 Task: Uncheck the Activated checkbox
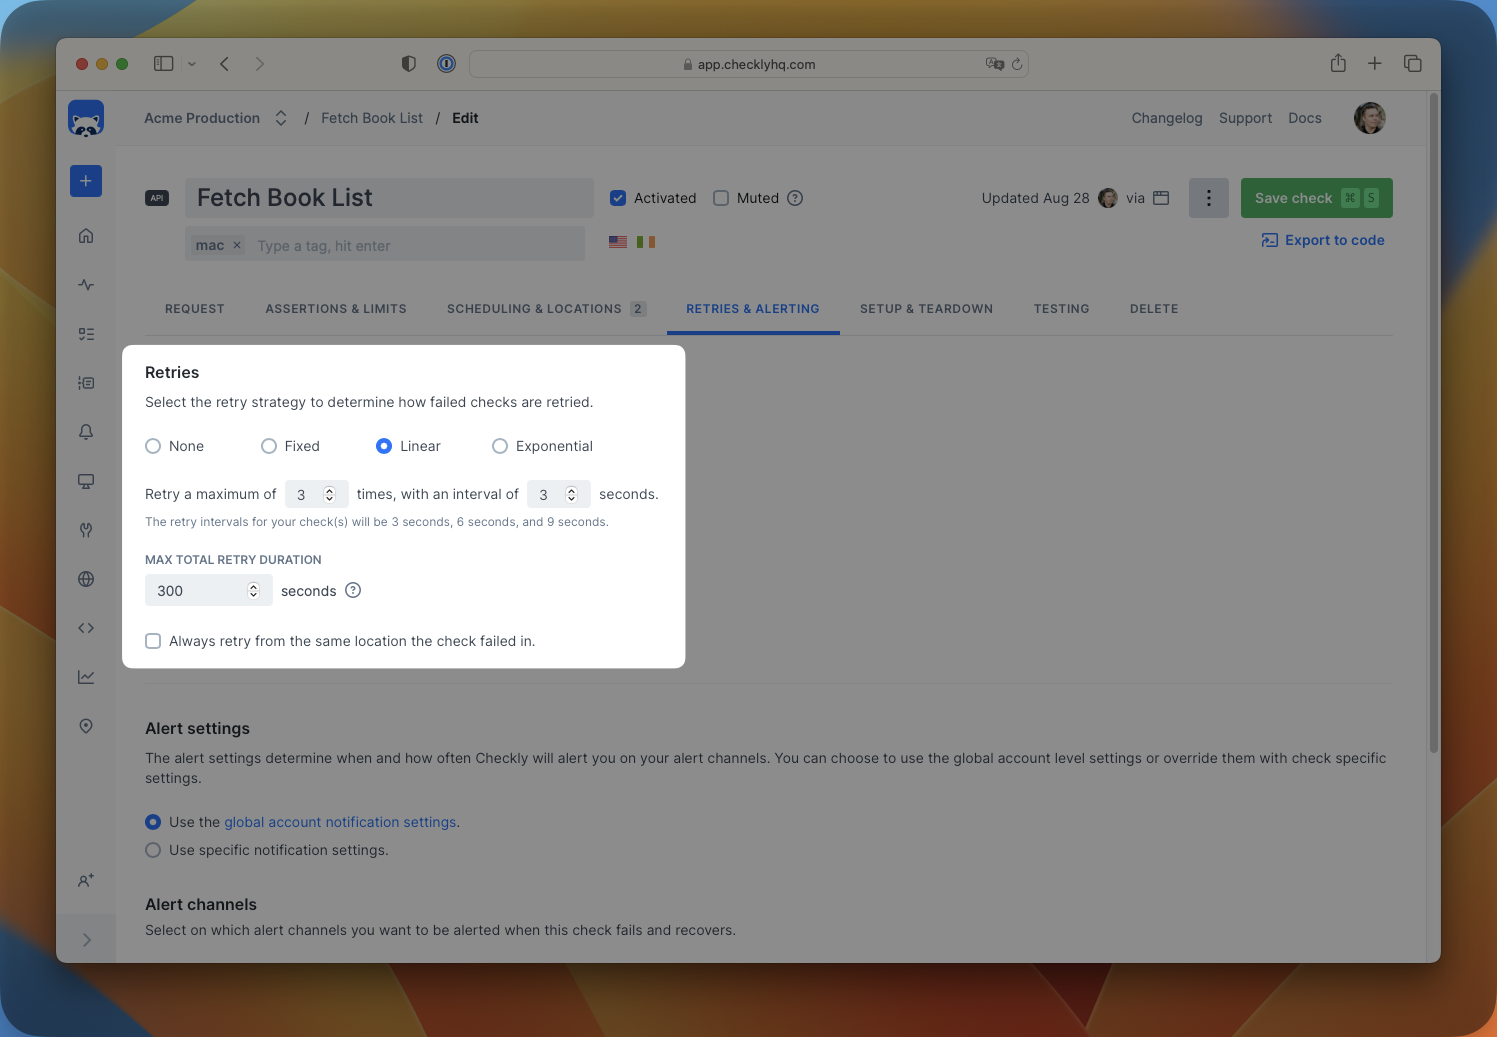pos(618,198)
